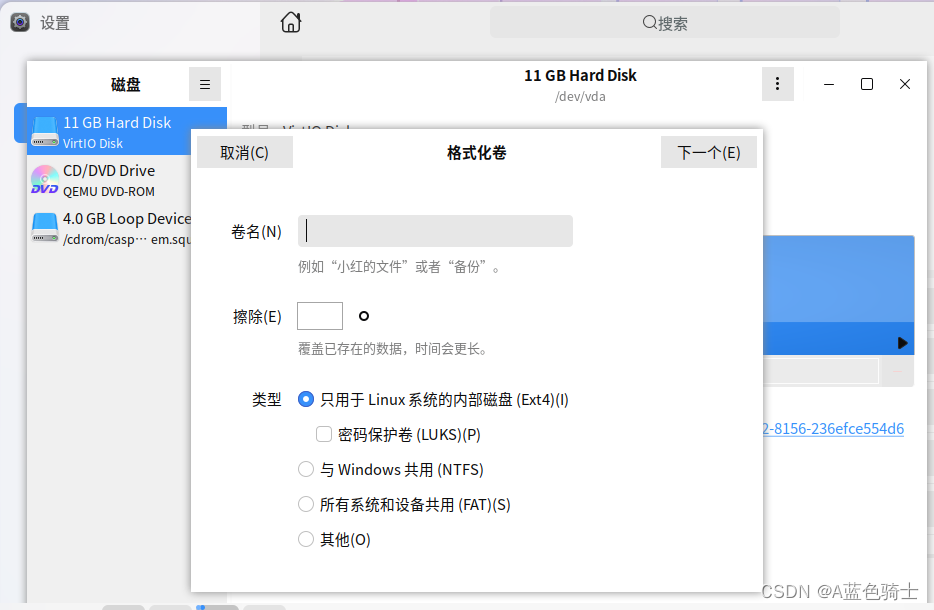Click the play triangle on the volume diagram
Screen dimensions: 934x610
tap(903, 341)
